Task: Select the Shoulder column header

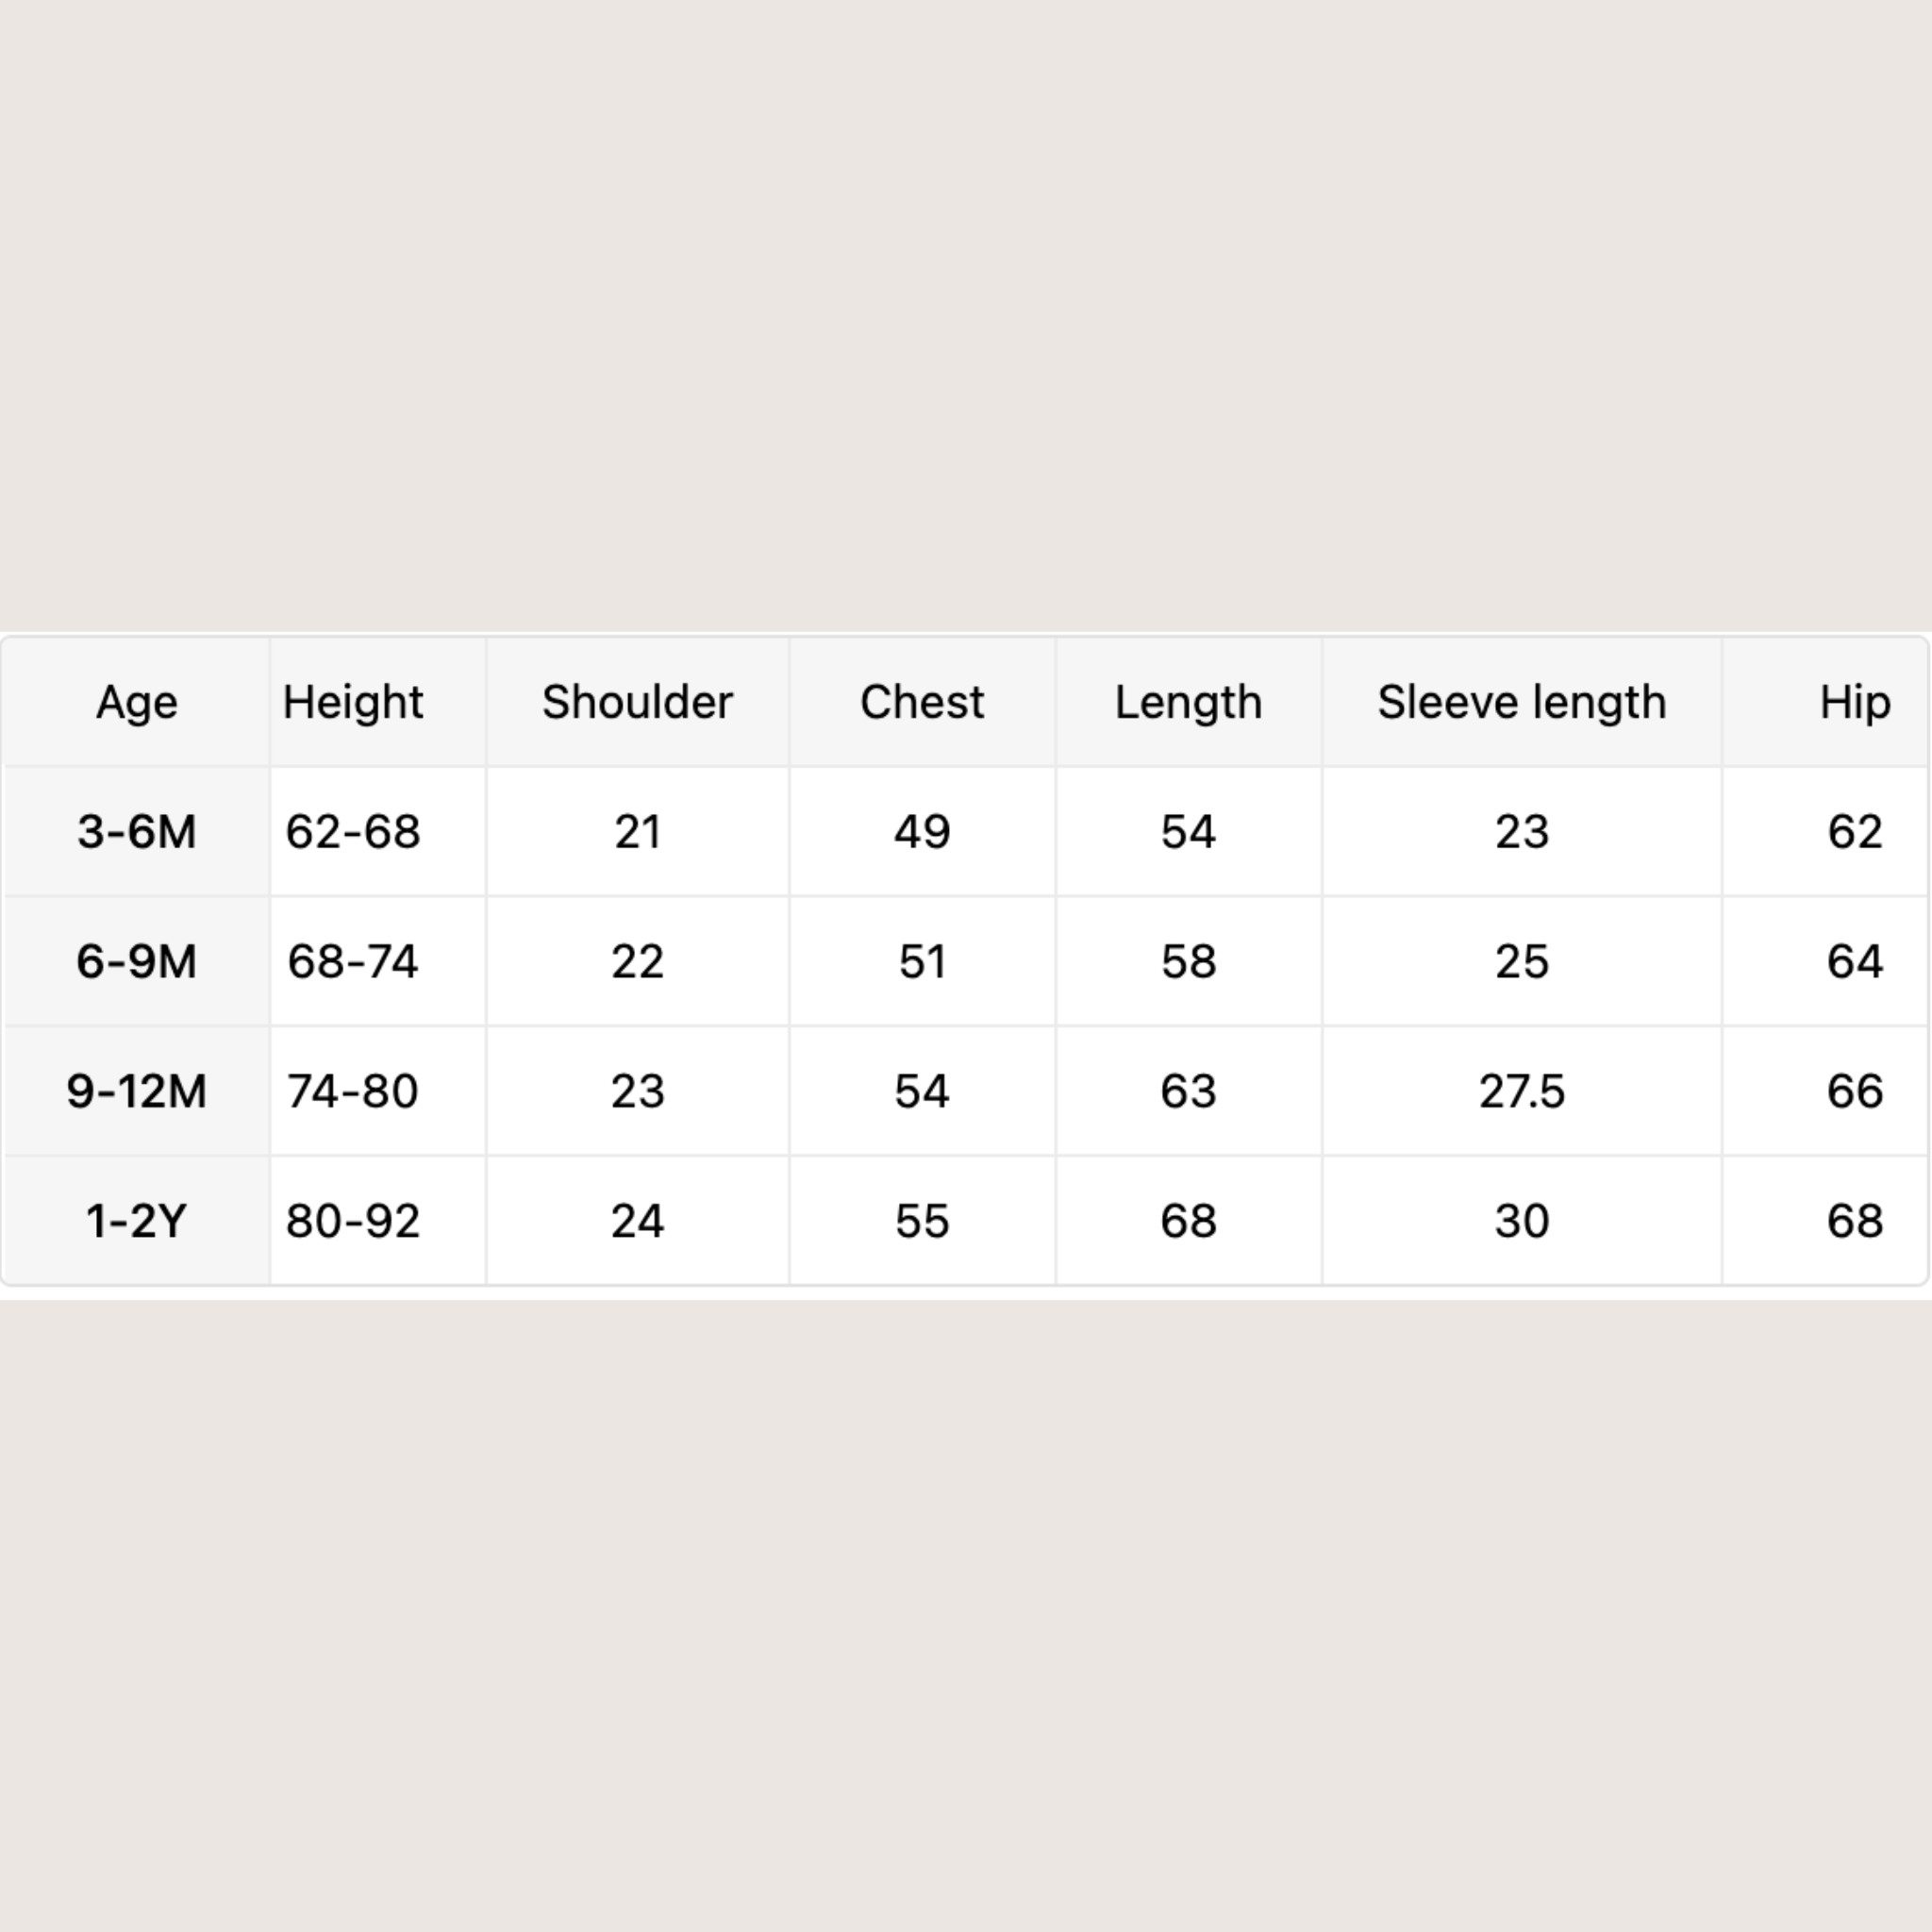Action: 637,702
